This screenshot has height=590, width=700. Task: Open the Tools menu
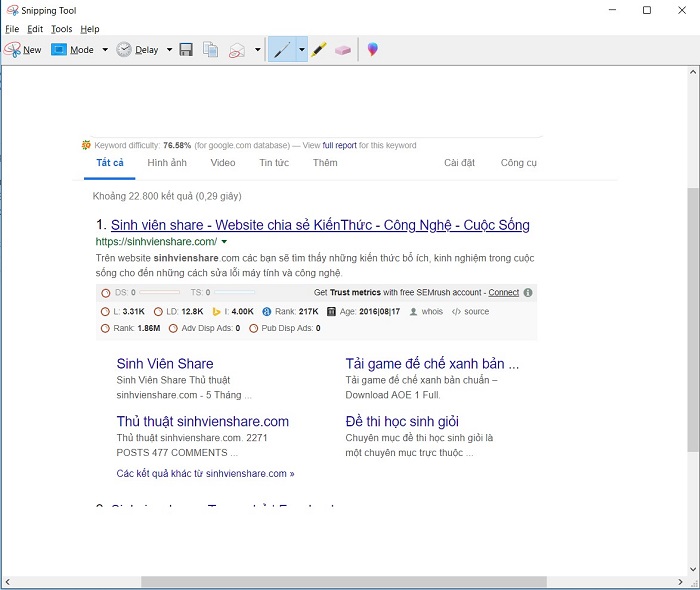[x=62, y=29]
